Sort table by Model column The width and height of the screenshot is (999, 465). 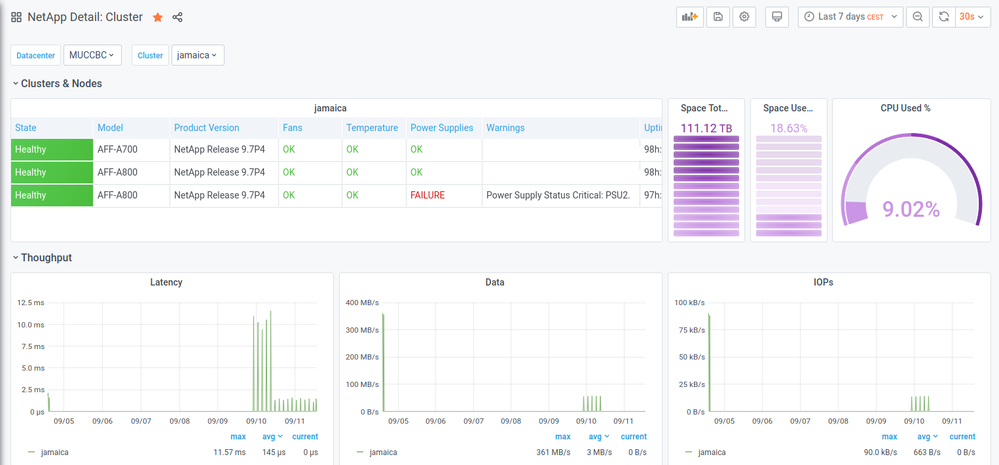click(110, 128)
